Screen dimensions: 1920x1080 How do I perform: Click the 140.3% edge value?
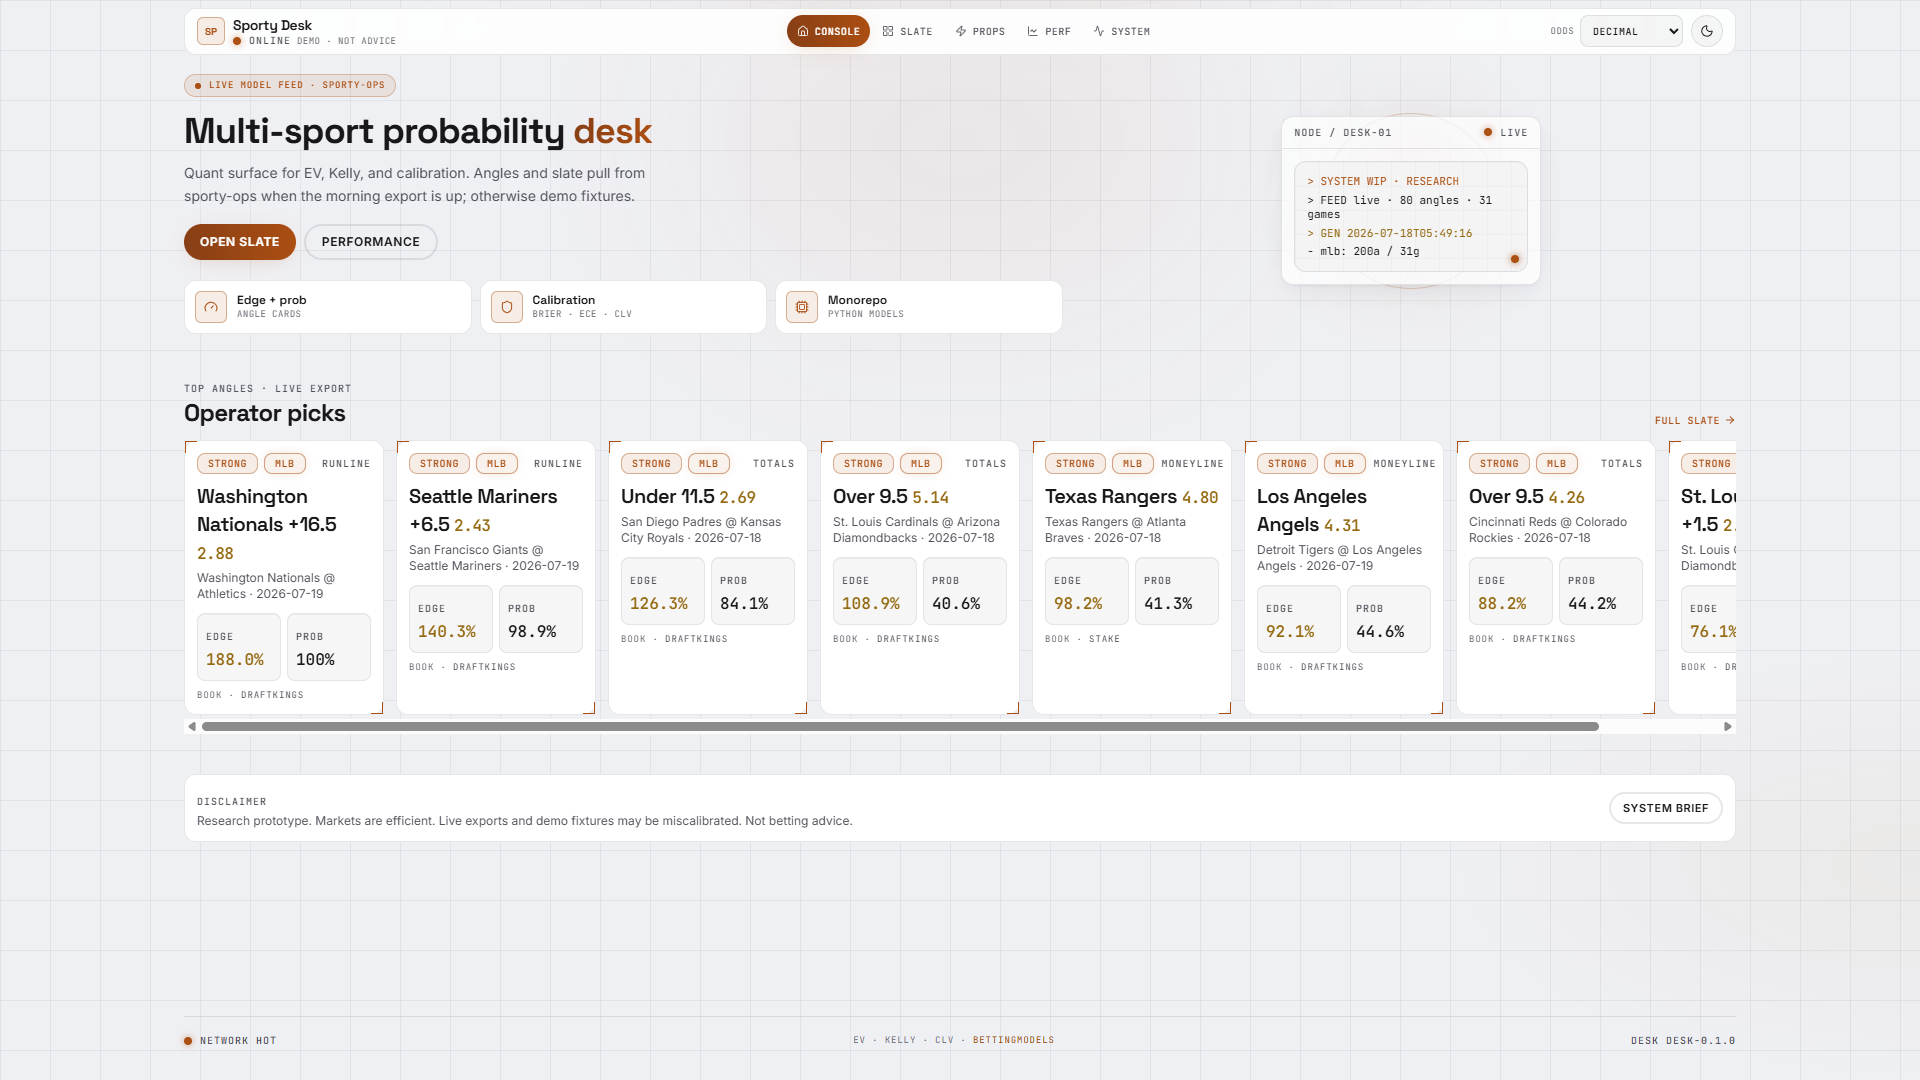coord(447,632)
